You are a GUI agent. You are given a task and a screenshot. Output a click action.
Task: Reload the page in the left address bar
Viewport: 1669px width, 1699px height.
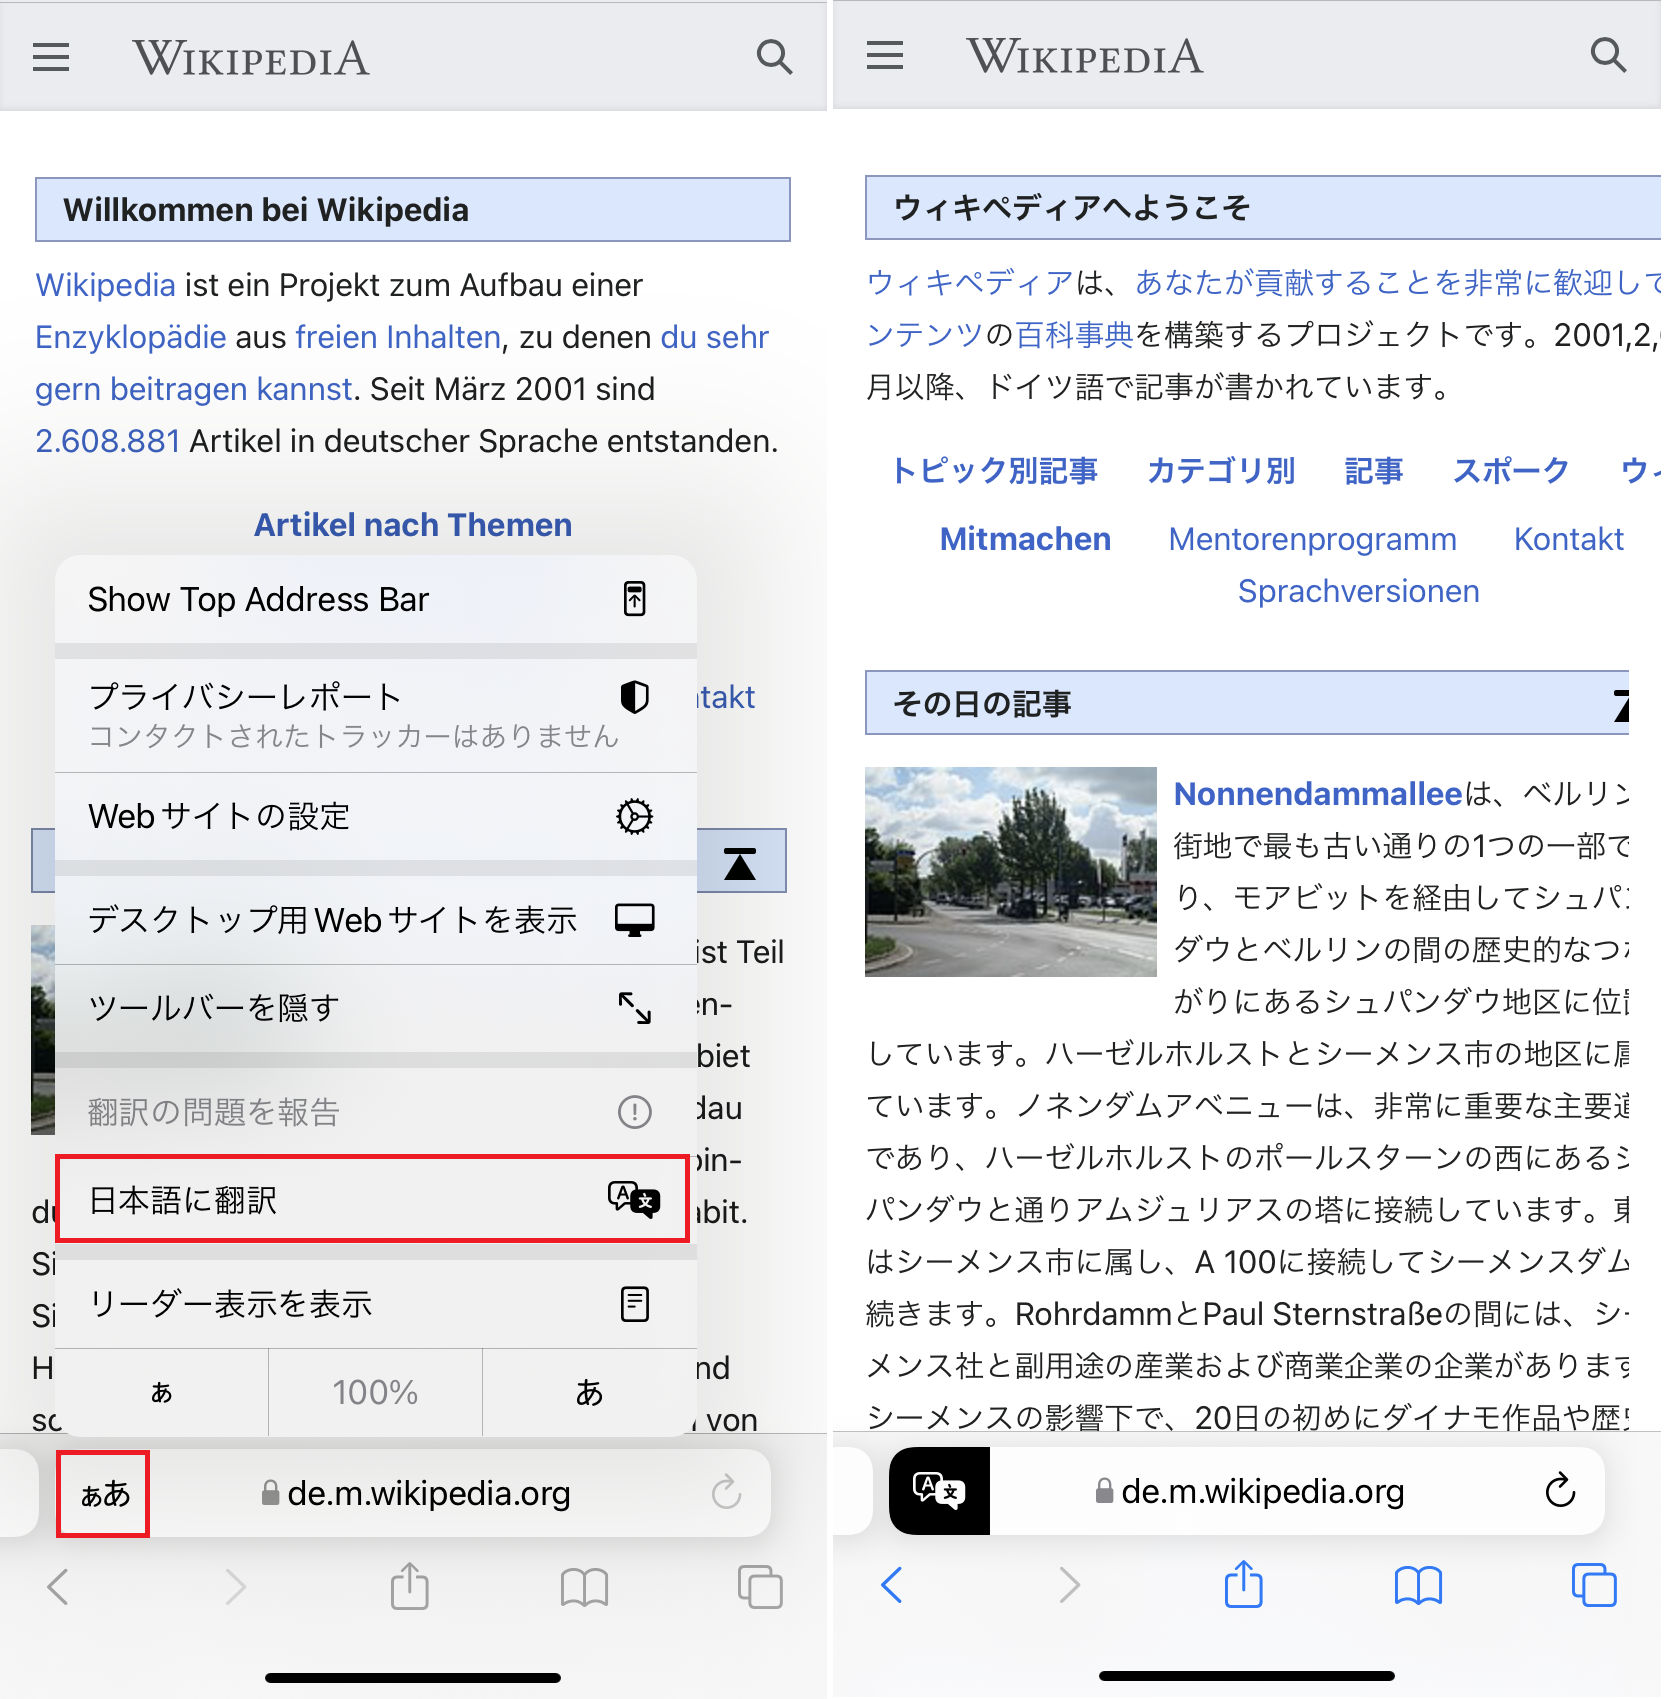tap(727, 1493)
